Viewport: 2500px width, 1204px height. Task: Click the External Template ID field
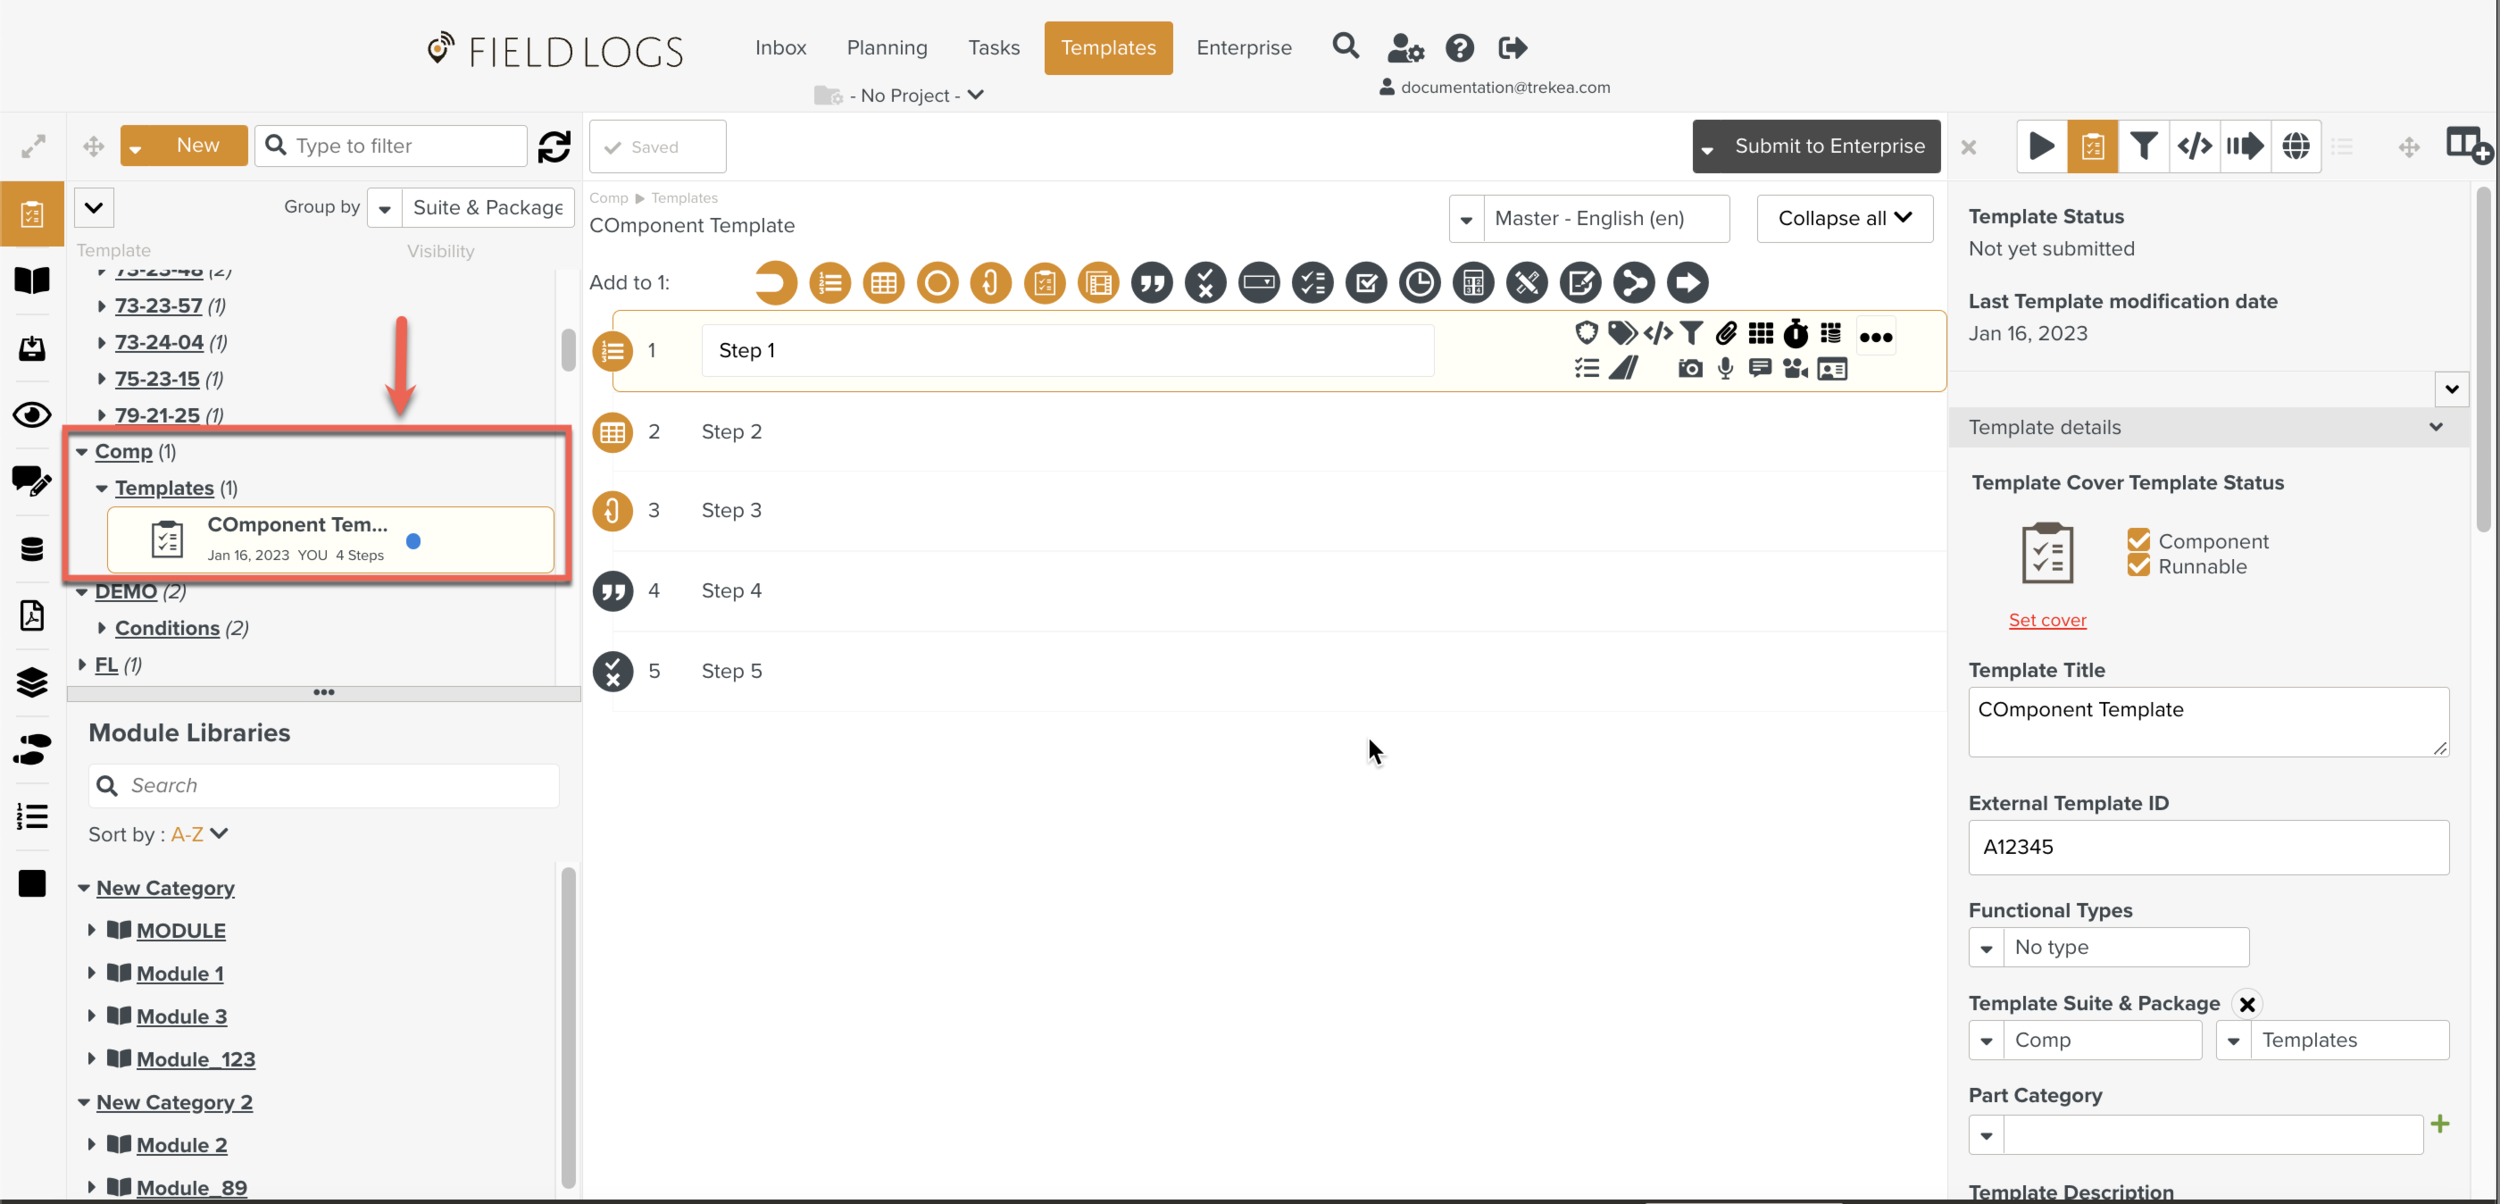(2207, 848)
